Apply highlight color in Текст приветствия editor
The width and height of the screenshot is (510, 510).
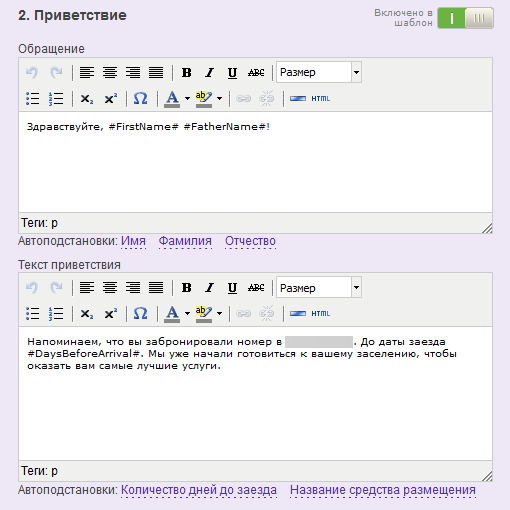(x=204, y=314)
